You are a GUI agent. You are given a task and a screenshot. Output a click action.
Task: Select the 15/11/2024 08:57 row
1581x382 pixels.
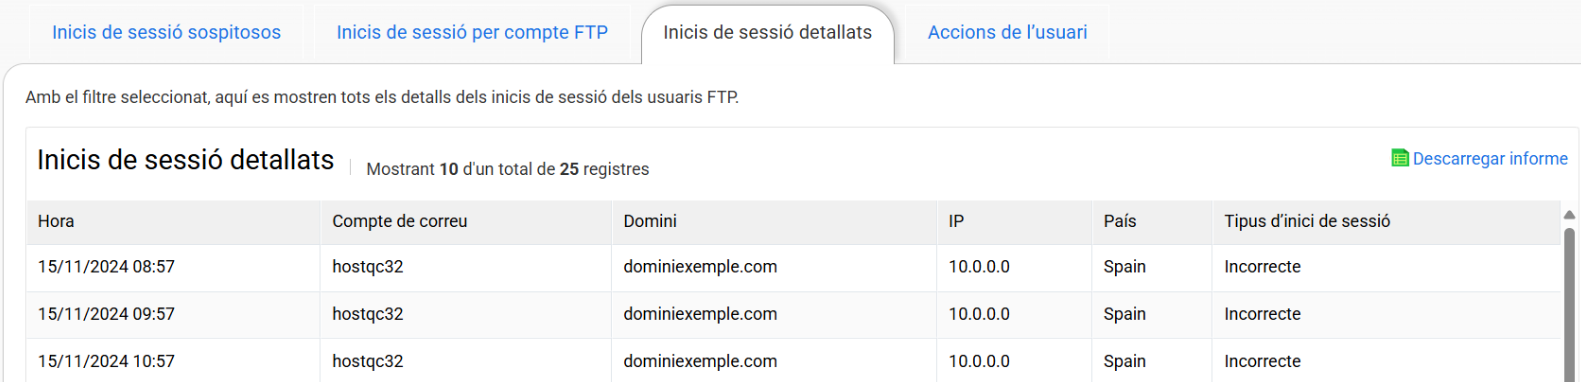click(x=793, y=268)
